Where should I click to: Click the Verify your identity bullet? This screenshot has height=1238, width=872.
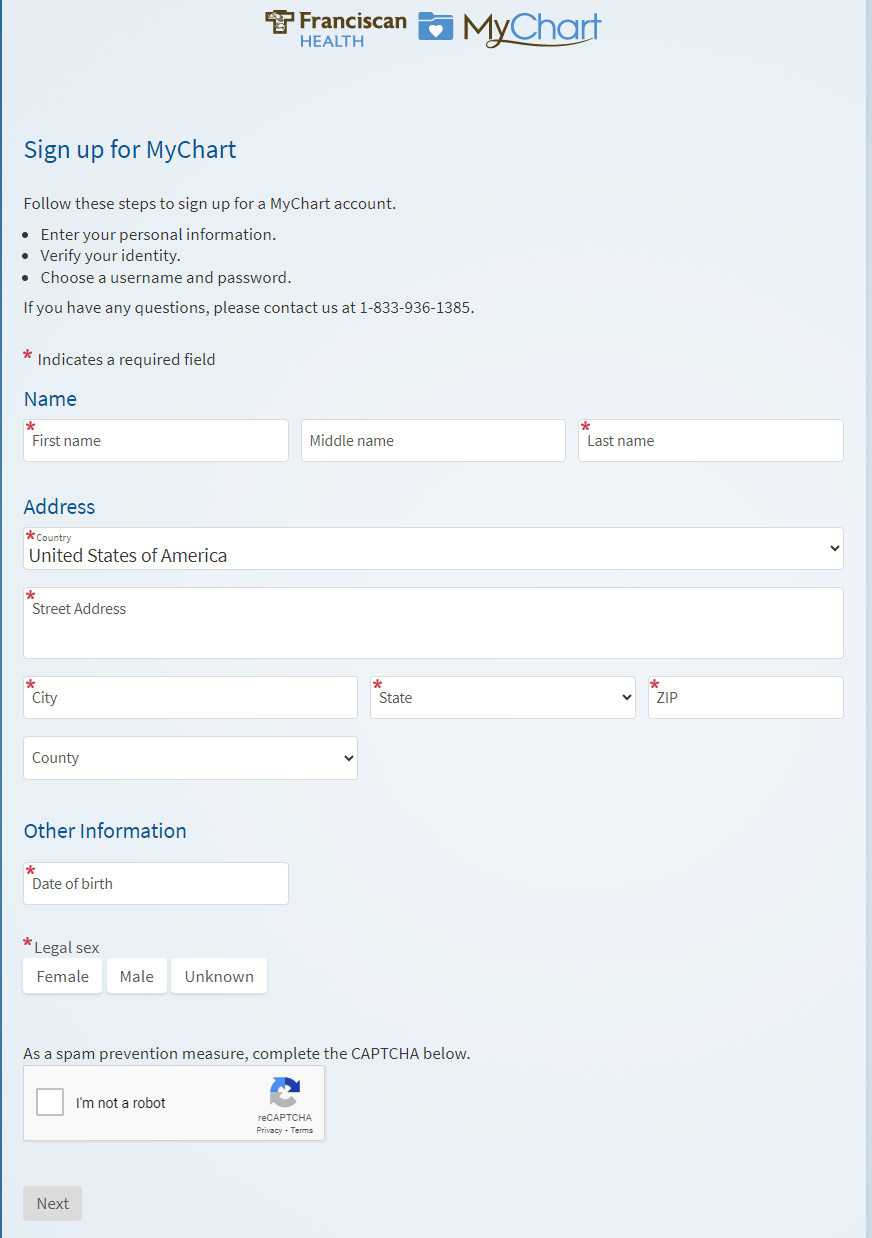(x=110, y=256)
